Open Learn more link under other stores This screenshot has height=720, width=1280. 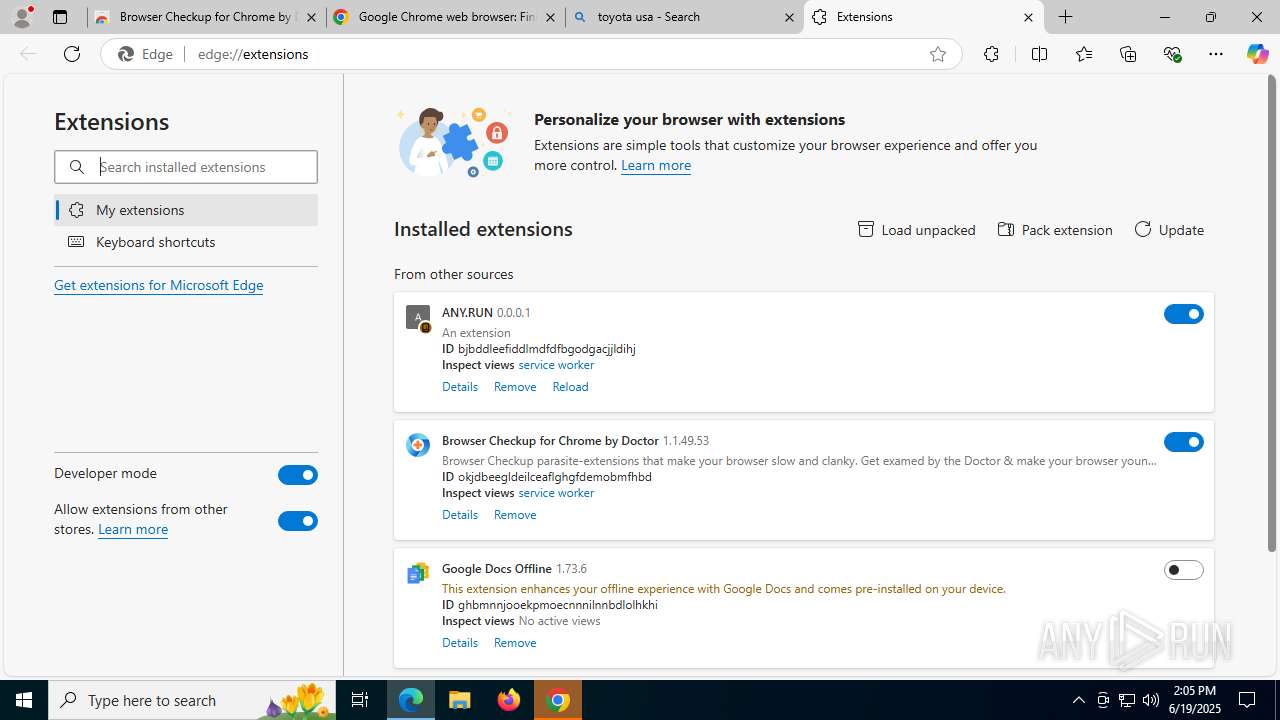pos(133,529)
